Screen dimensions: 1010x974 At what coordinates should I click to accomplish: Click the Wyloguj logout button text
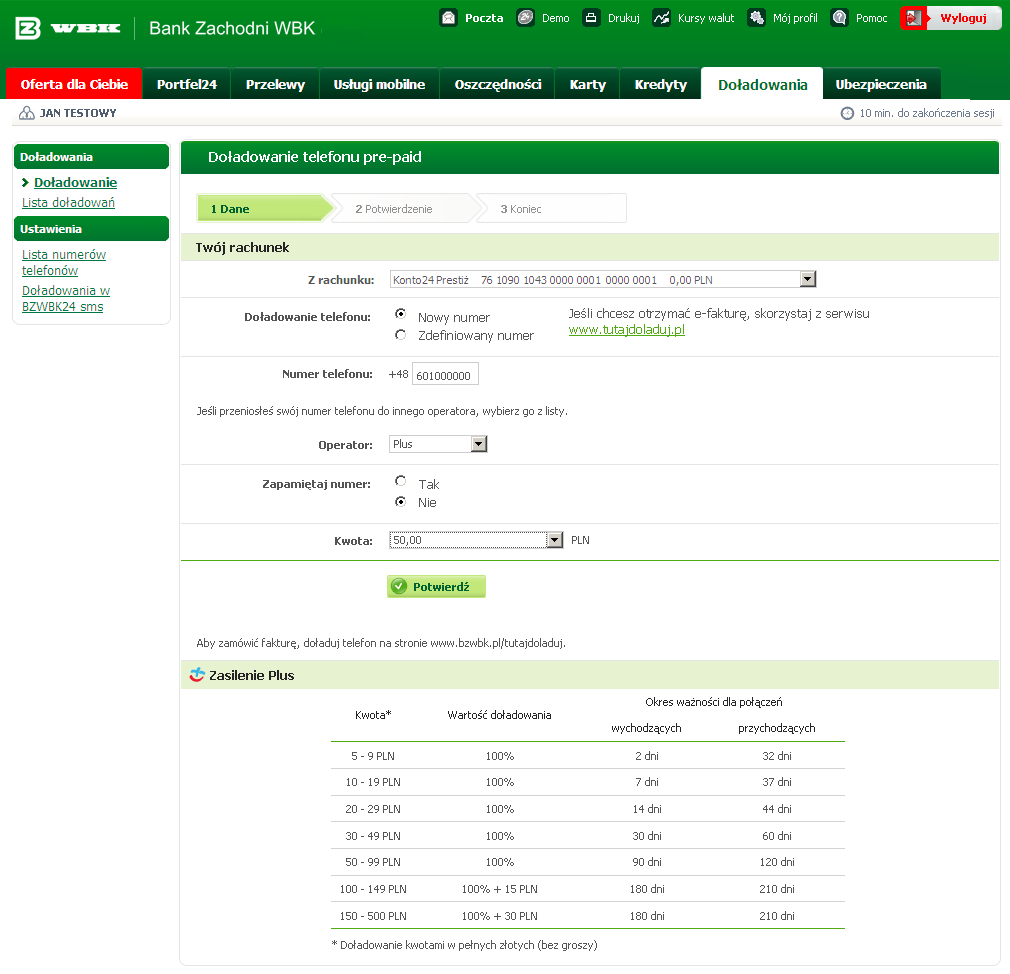tap(964, 18)
